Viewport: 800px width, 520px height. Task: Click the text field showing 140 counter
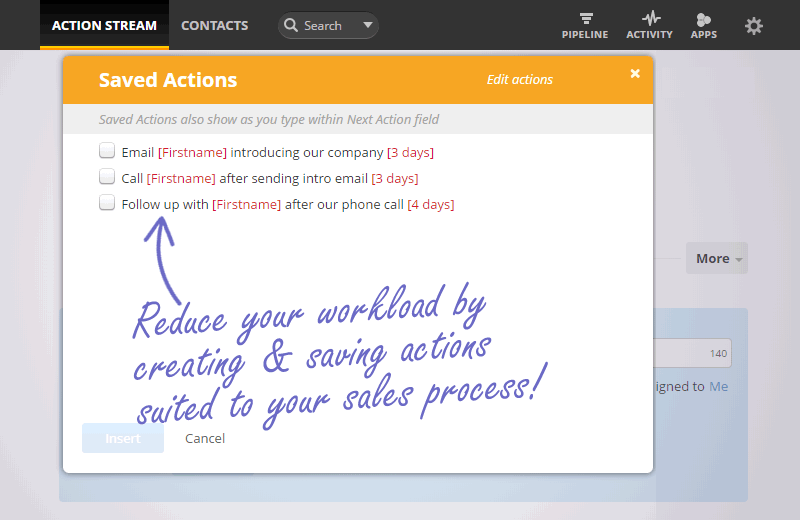(692, 353)
